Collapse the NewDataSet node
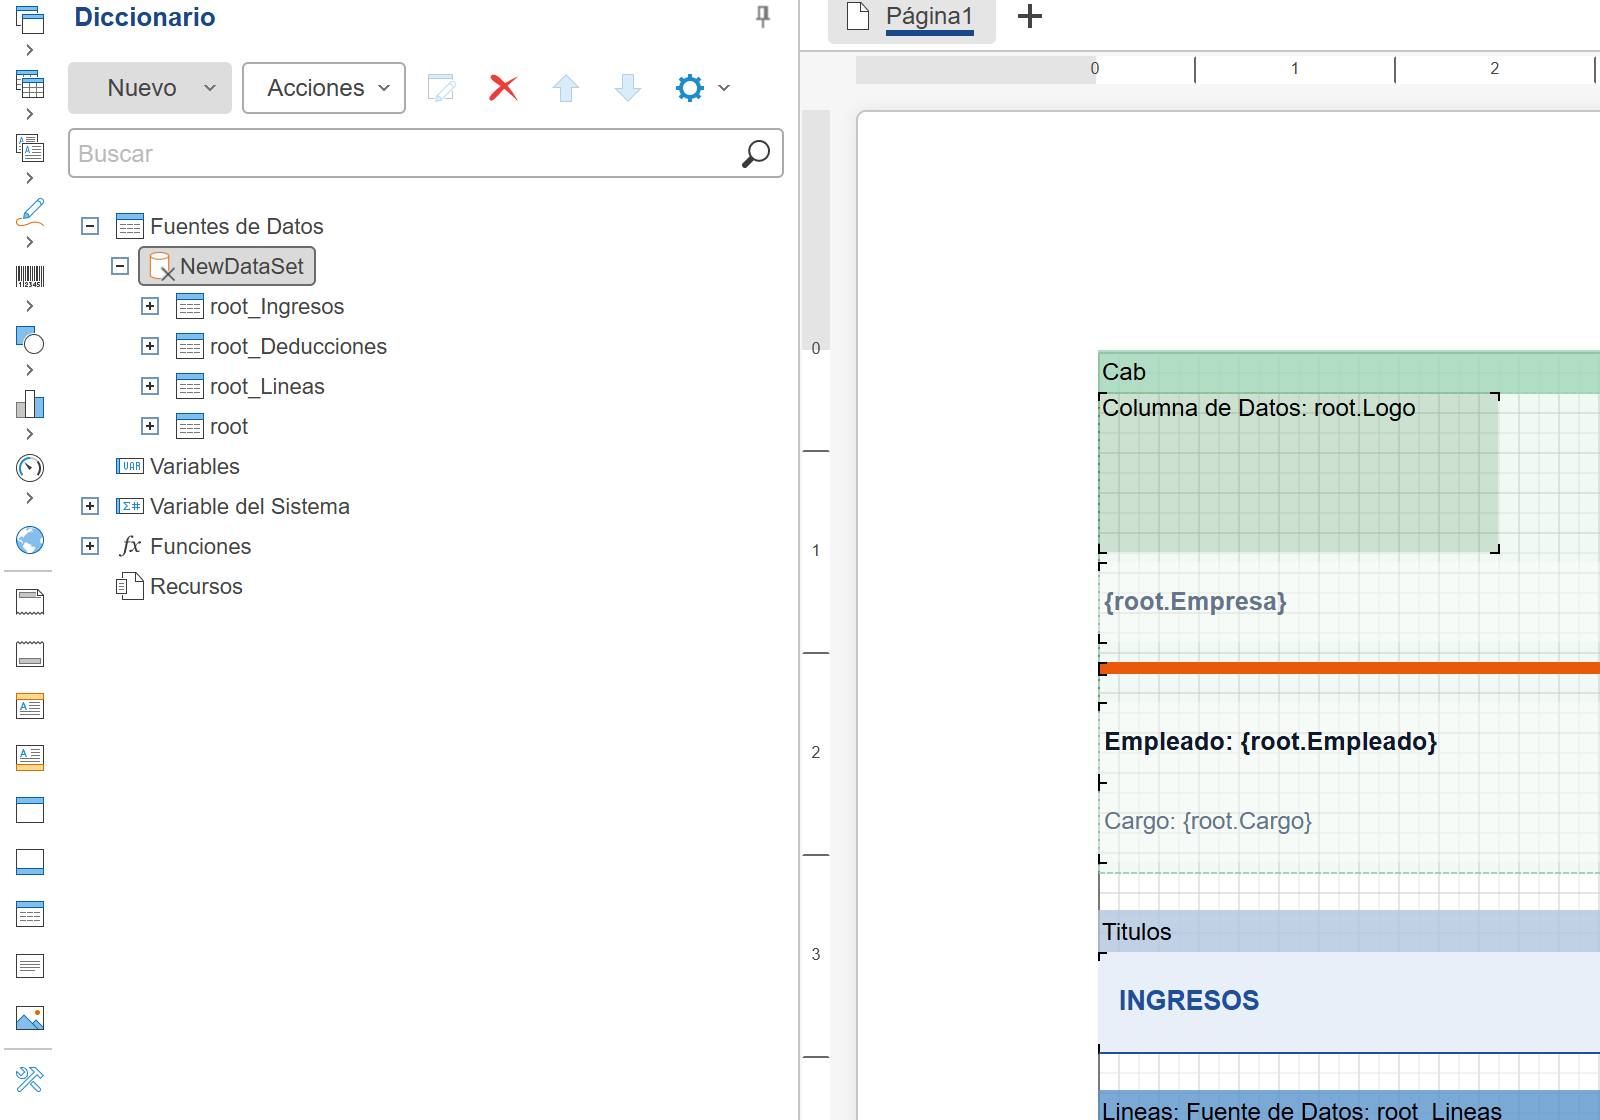1600x1120 pixels. (x=120, y=266)
